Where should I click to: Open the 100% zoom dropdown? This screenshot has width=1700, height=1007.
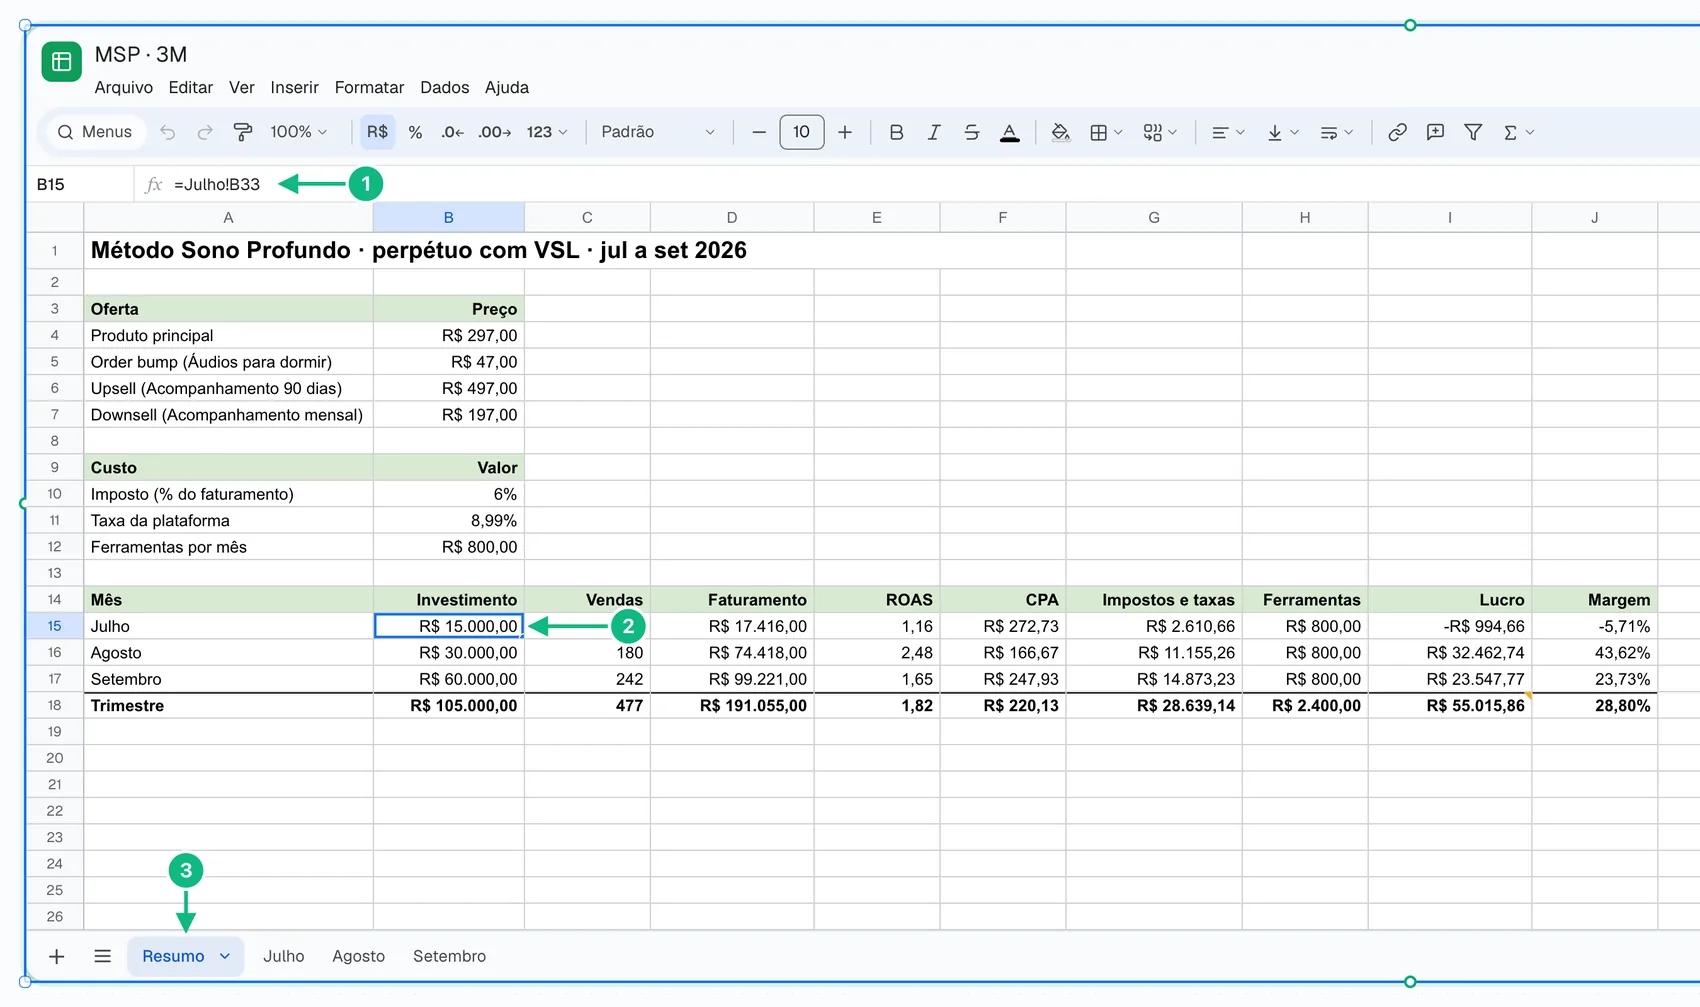point(298,132)
